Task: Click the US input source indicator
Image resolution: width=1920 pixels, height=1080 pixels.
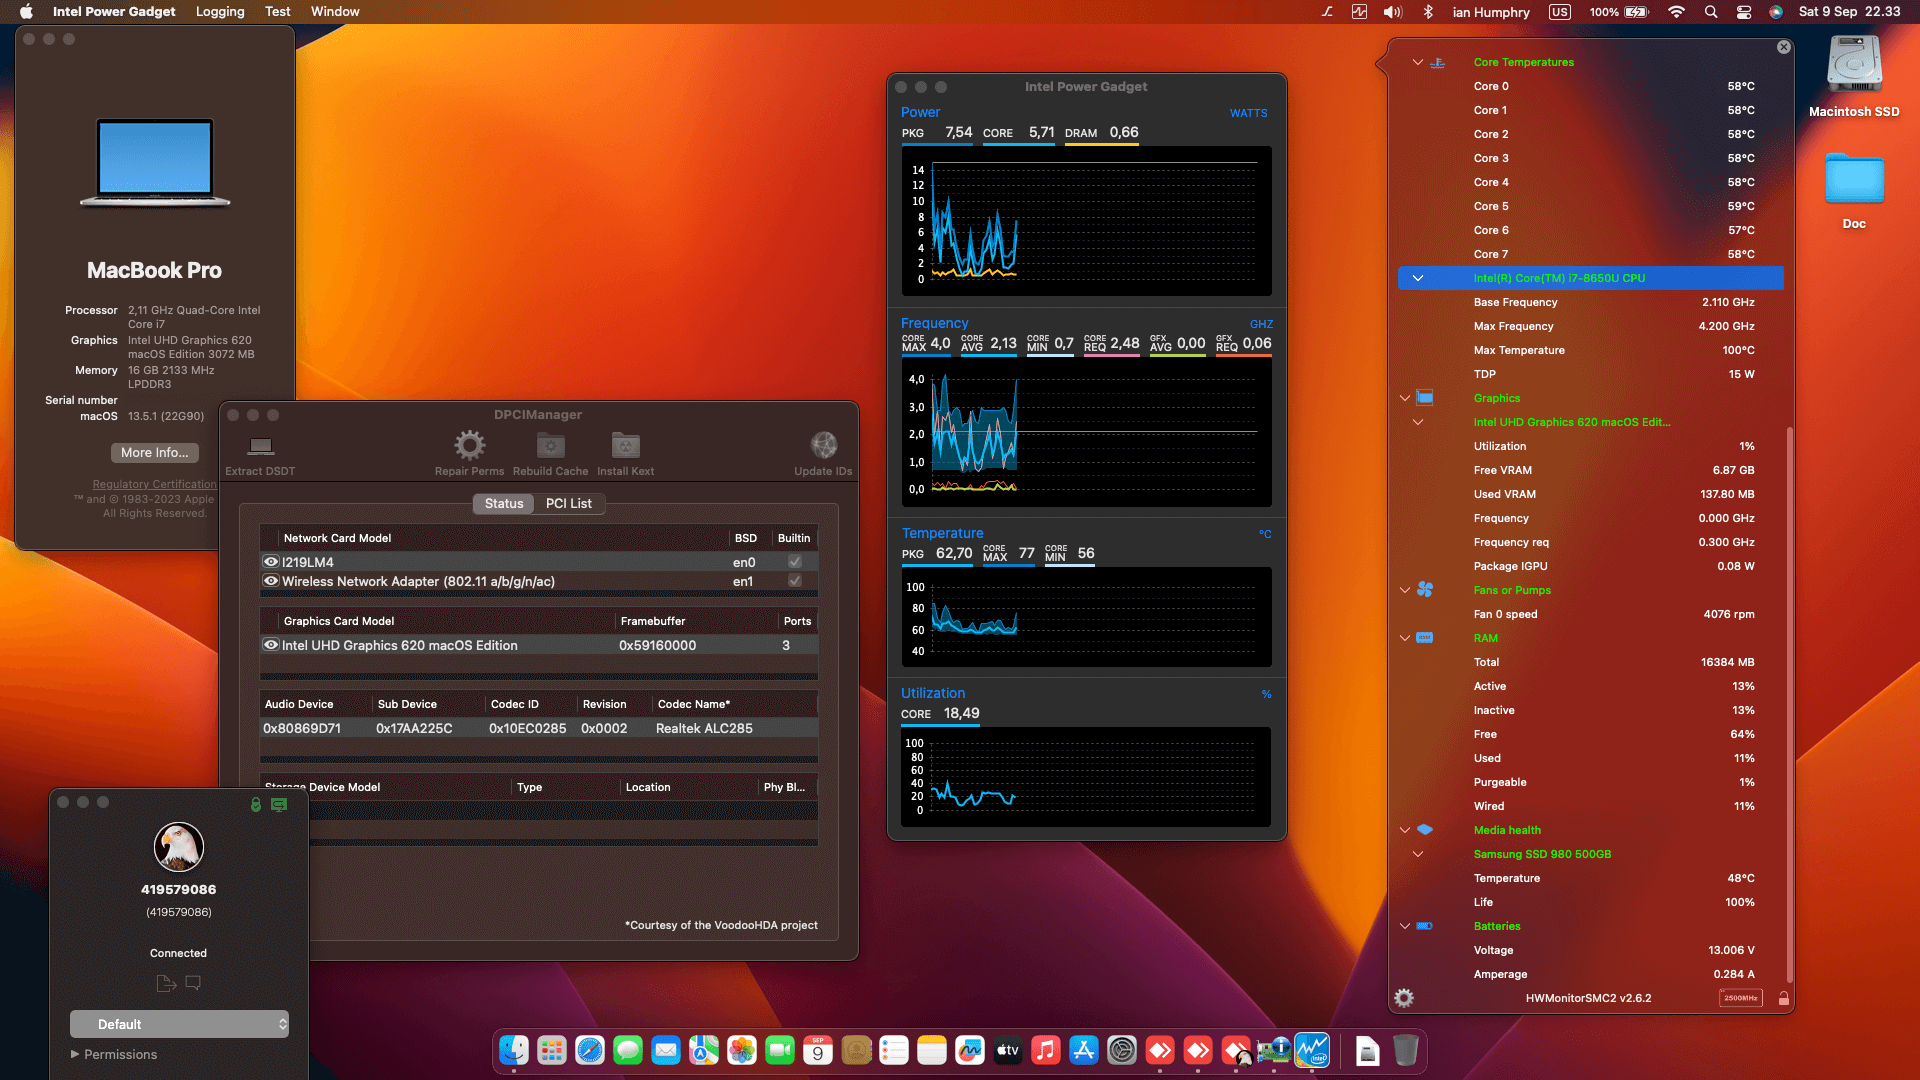Action: tap(1559, 12)
